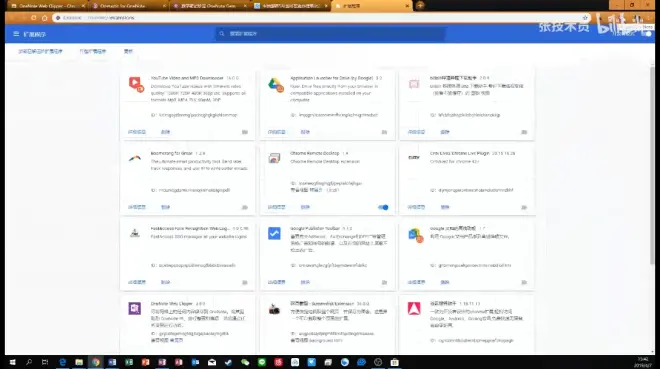The image size is (660, 369).
Task: Open Task View from the taskbar
Action: click(x=45, y=362)
